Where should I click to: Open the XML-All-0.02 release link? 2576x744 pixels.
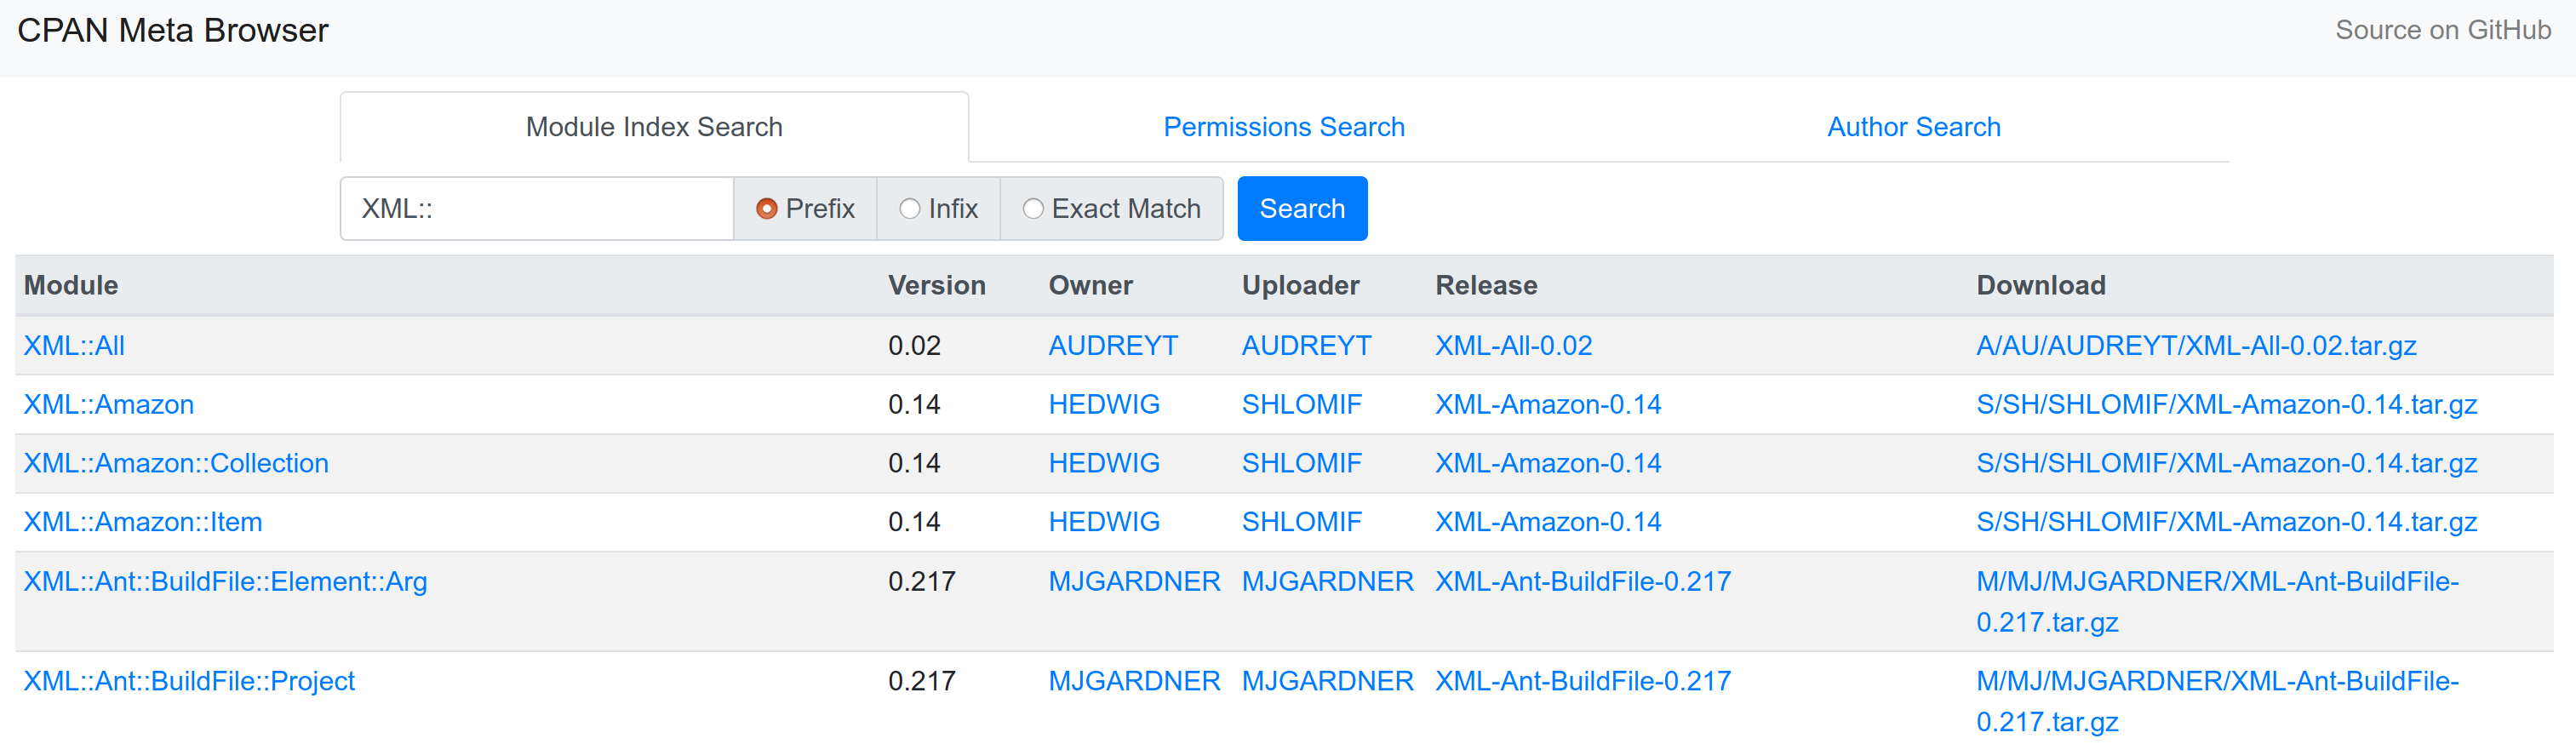[x=1513, y=346]
